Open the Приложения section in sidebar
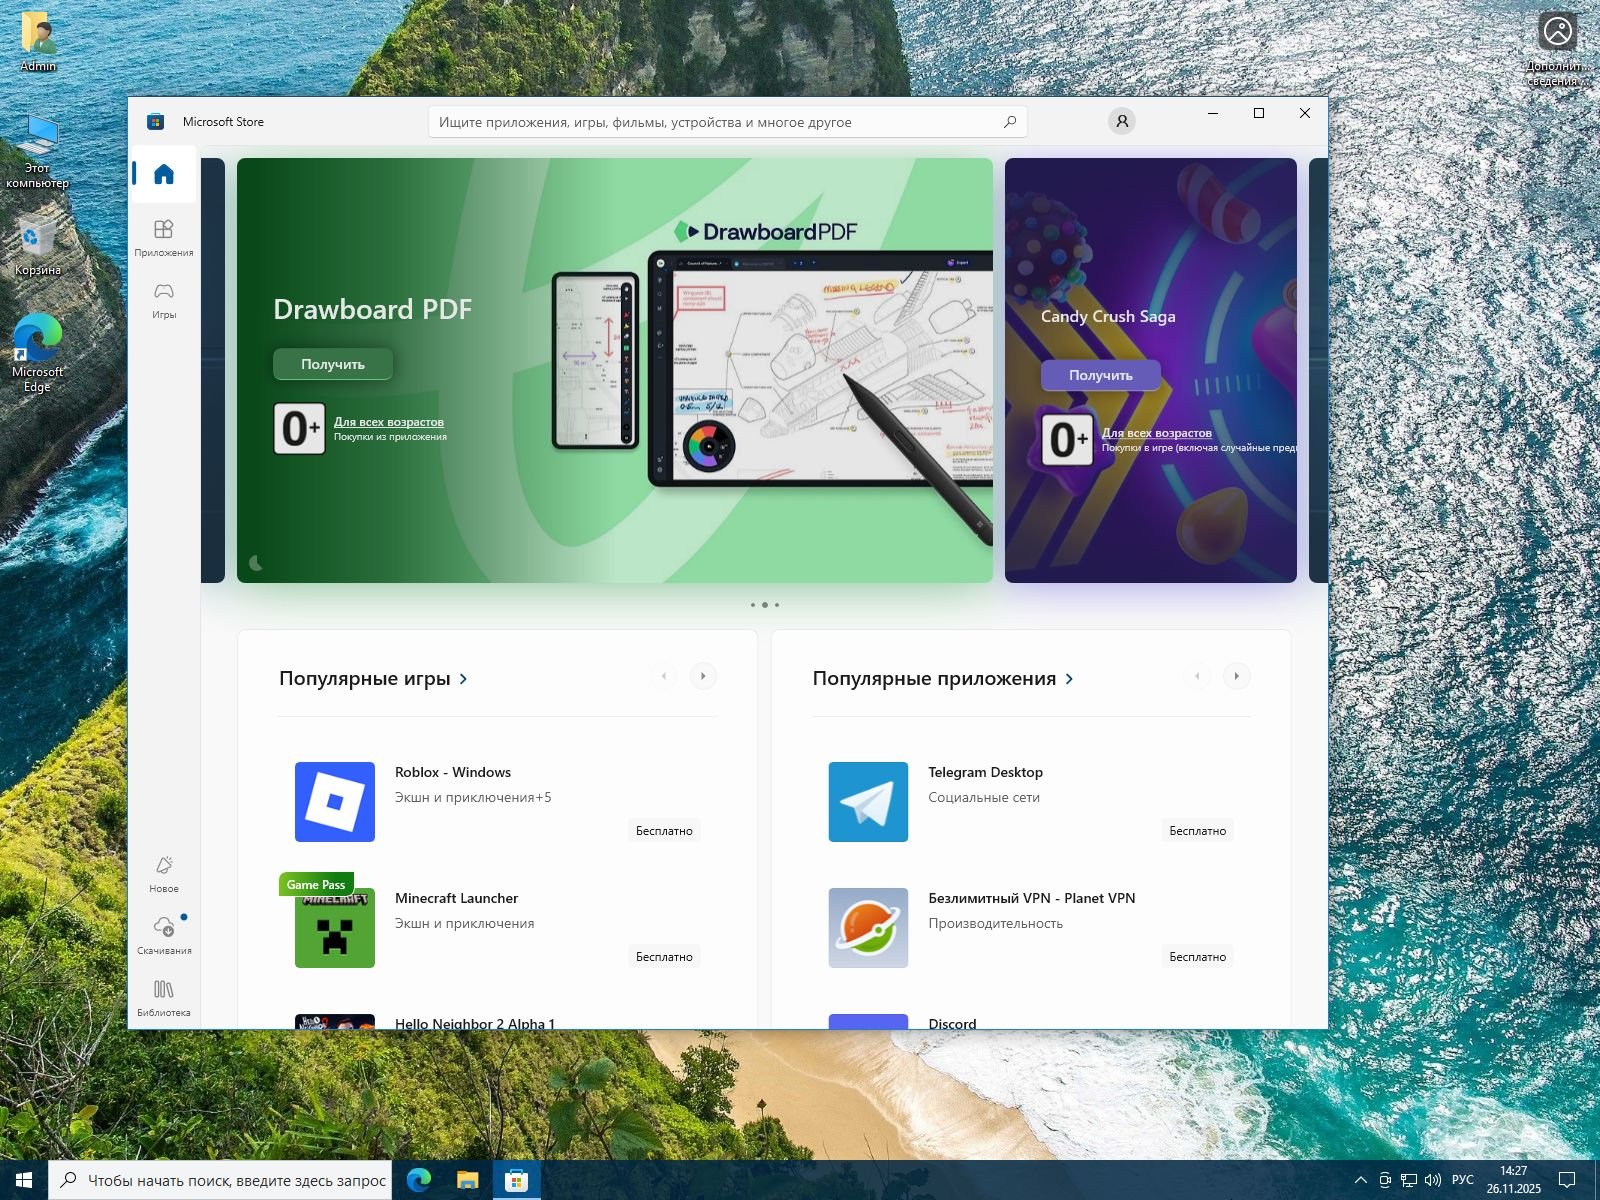Screen dimensions: 1600x1200 pos(164,238)
